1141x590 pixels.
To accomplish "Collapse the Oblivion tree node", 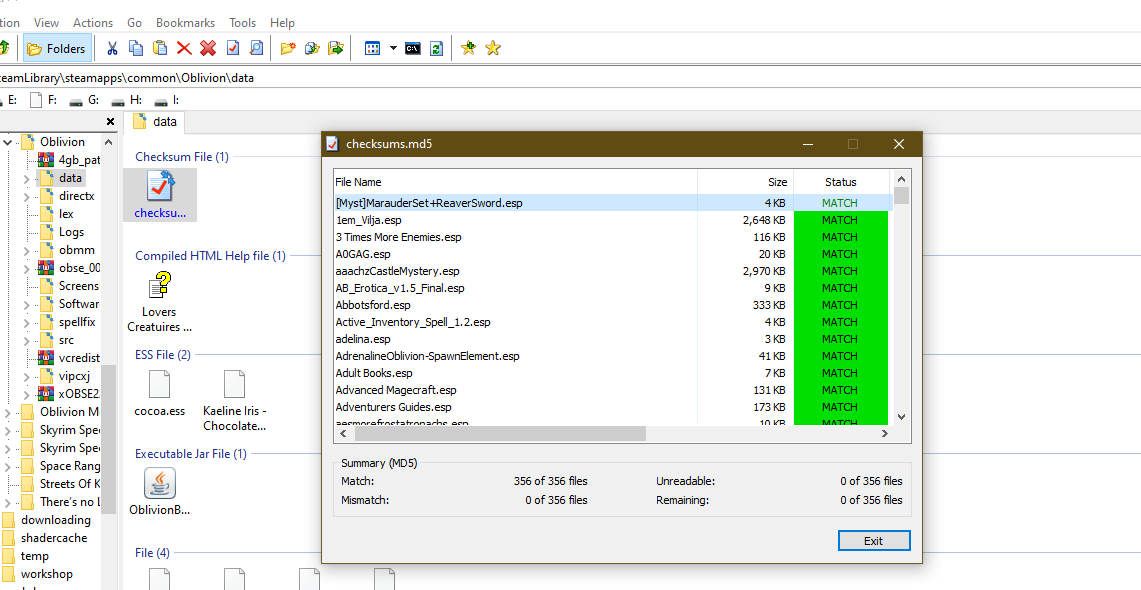I will tap(8, 142).
